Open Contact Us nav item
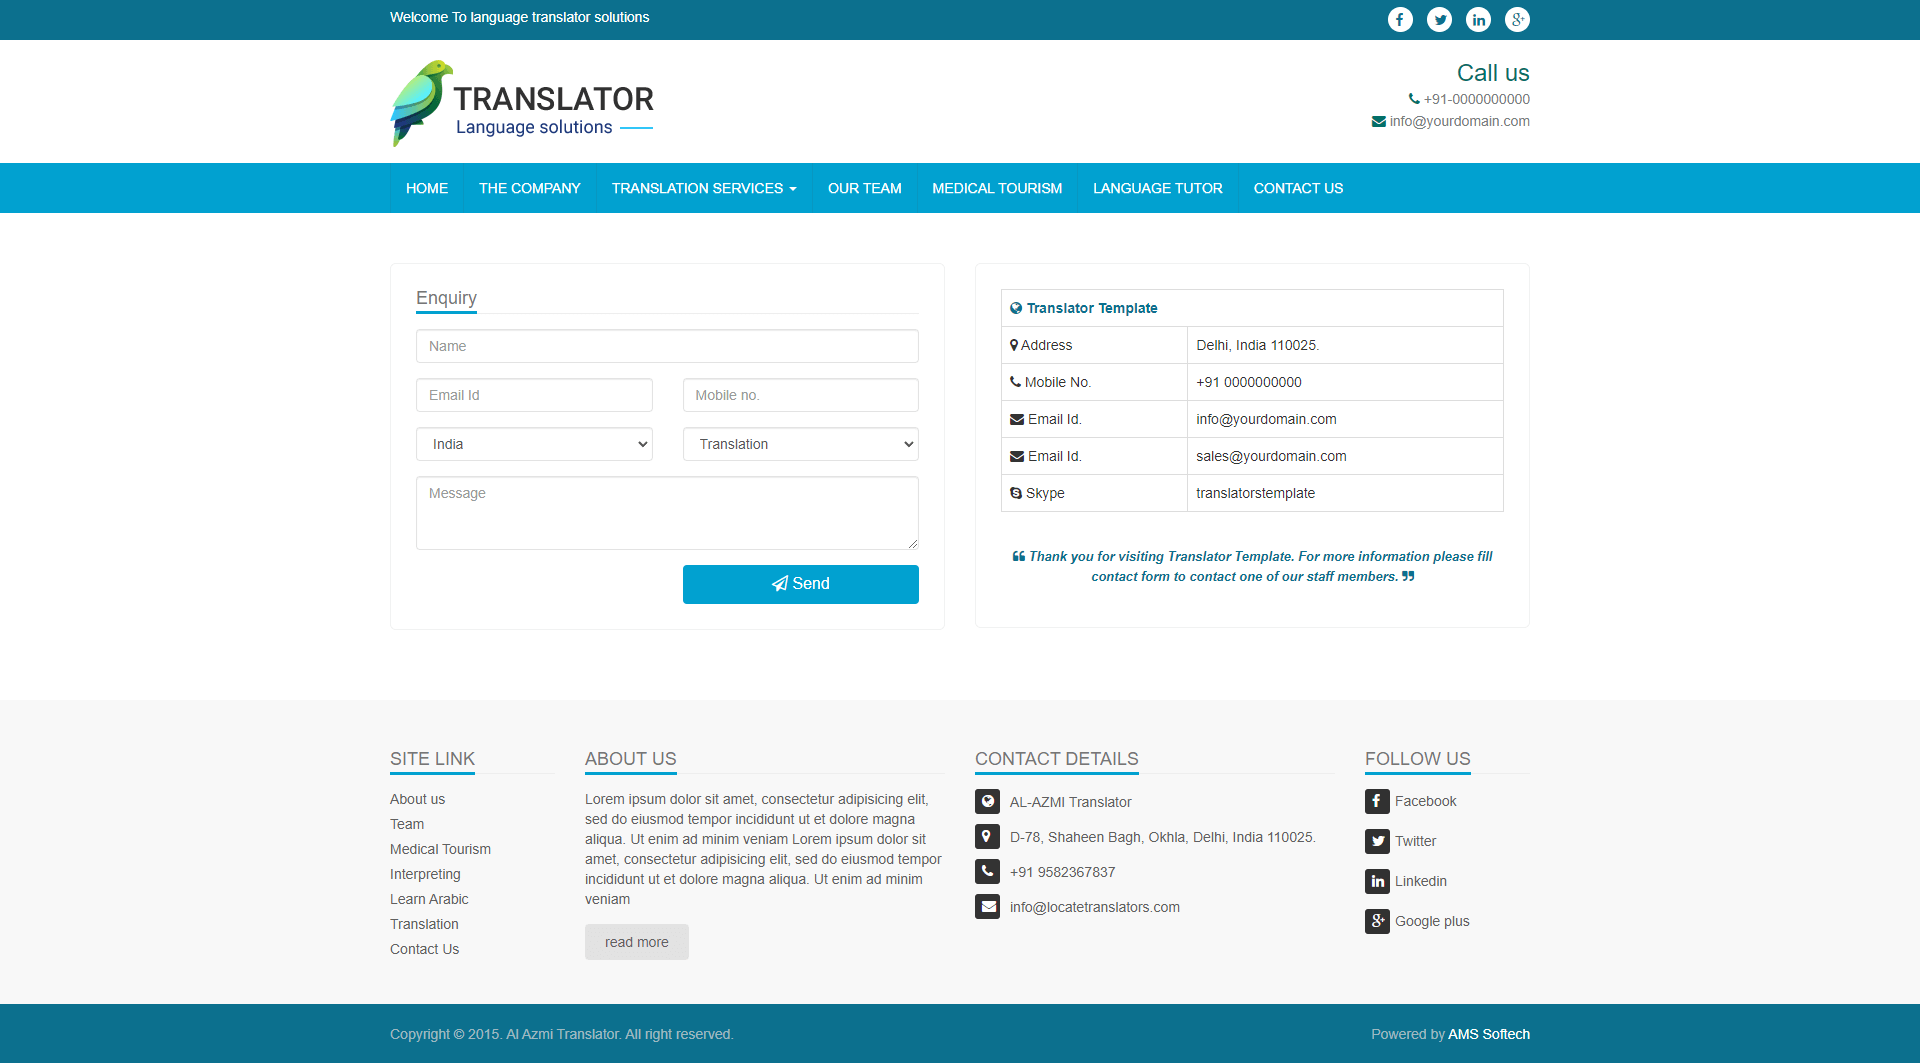This screenshot has width=1920, height=1064. pyautogui.click(x=1298, y=188)
